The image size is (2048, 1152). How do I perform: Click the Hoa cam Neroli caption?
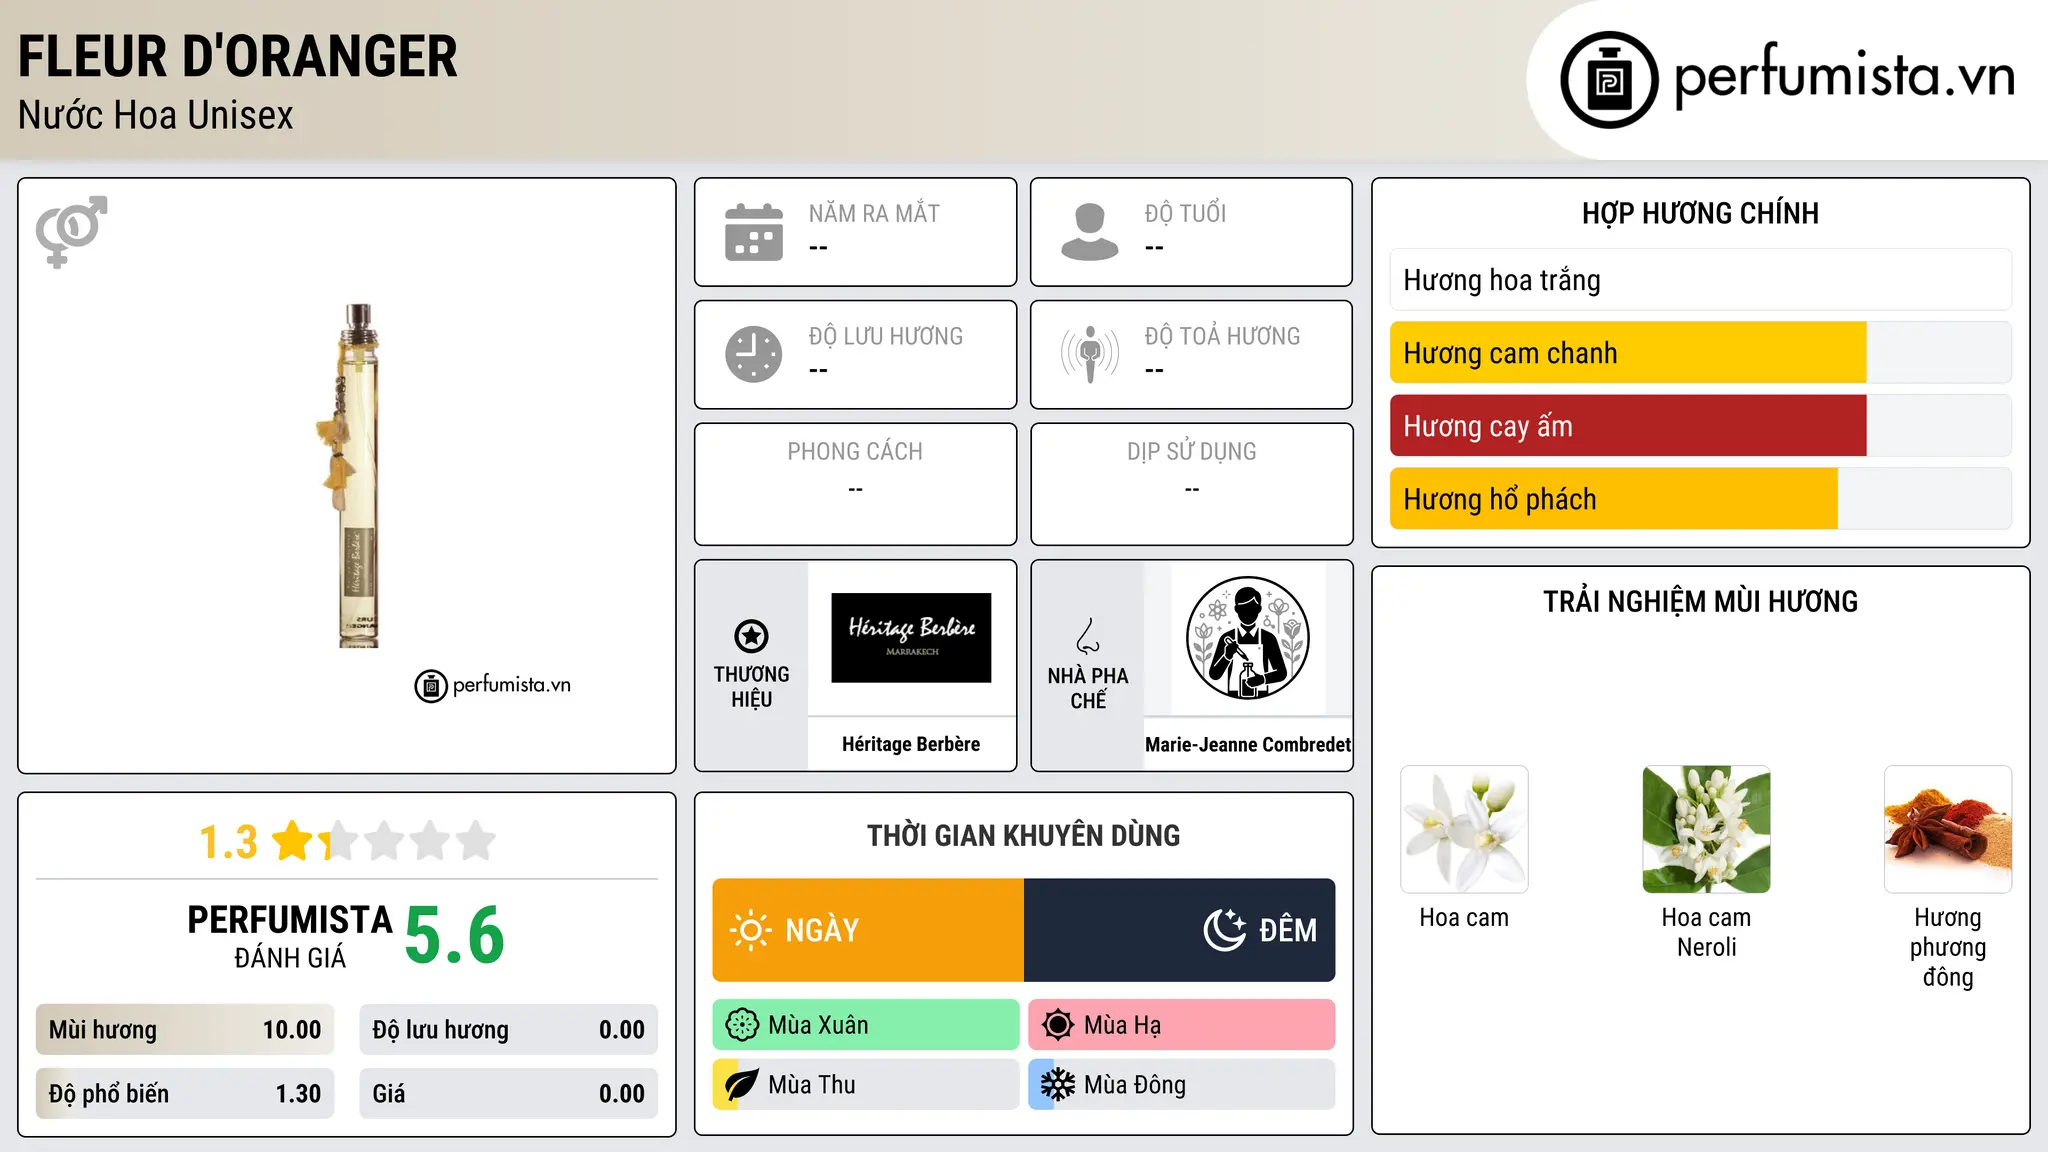(x=1706, y=932)
